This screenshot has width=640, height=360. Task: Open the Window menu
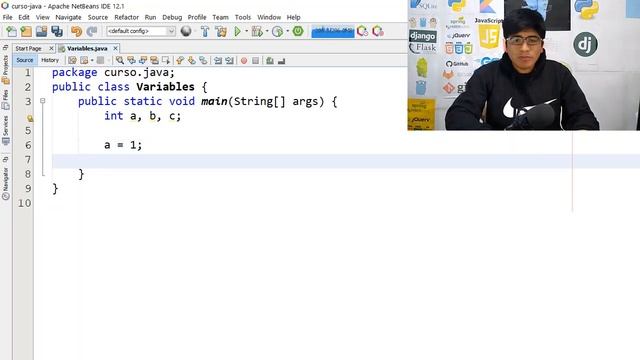click(x=269, y=17)
